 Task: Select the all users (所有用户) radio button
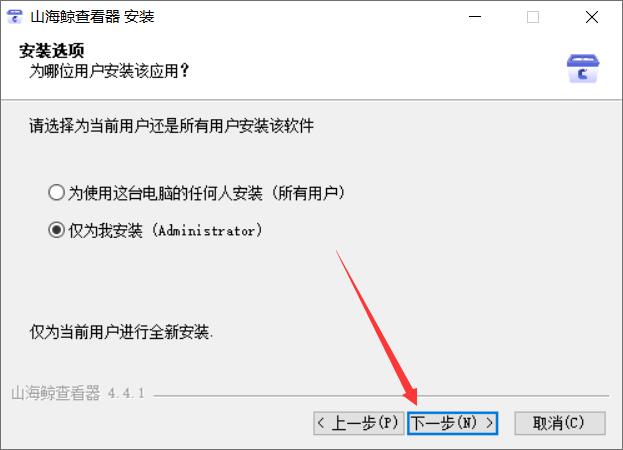pyautogui.click(x=56, y=193)
